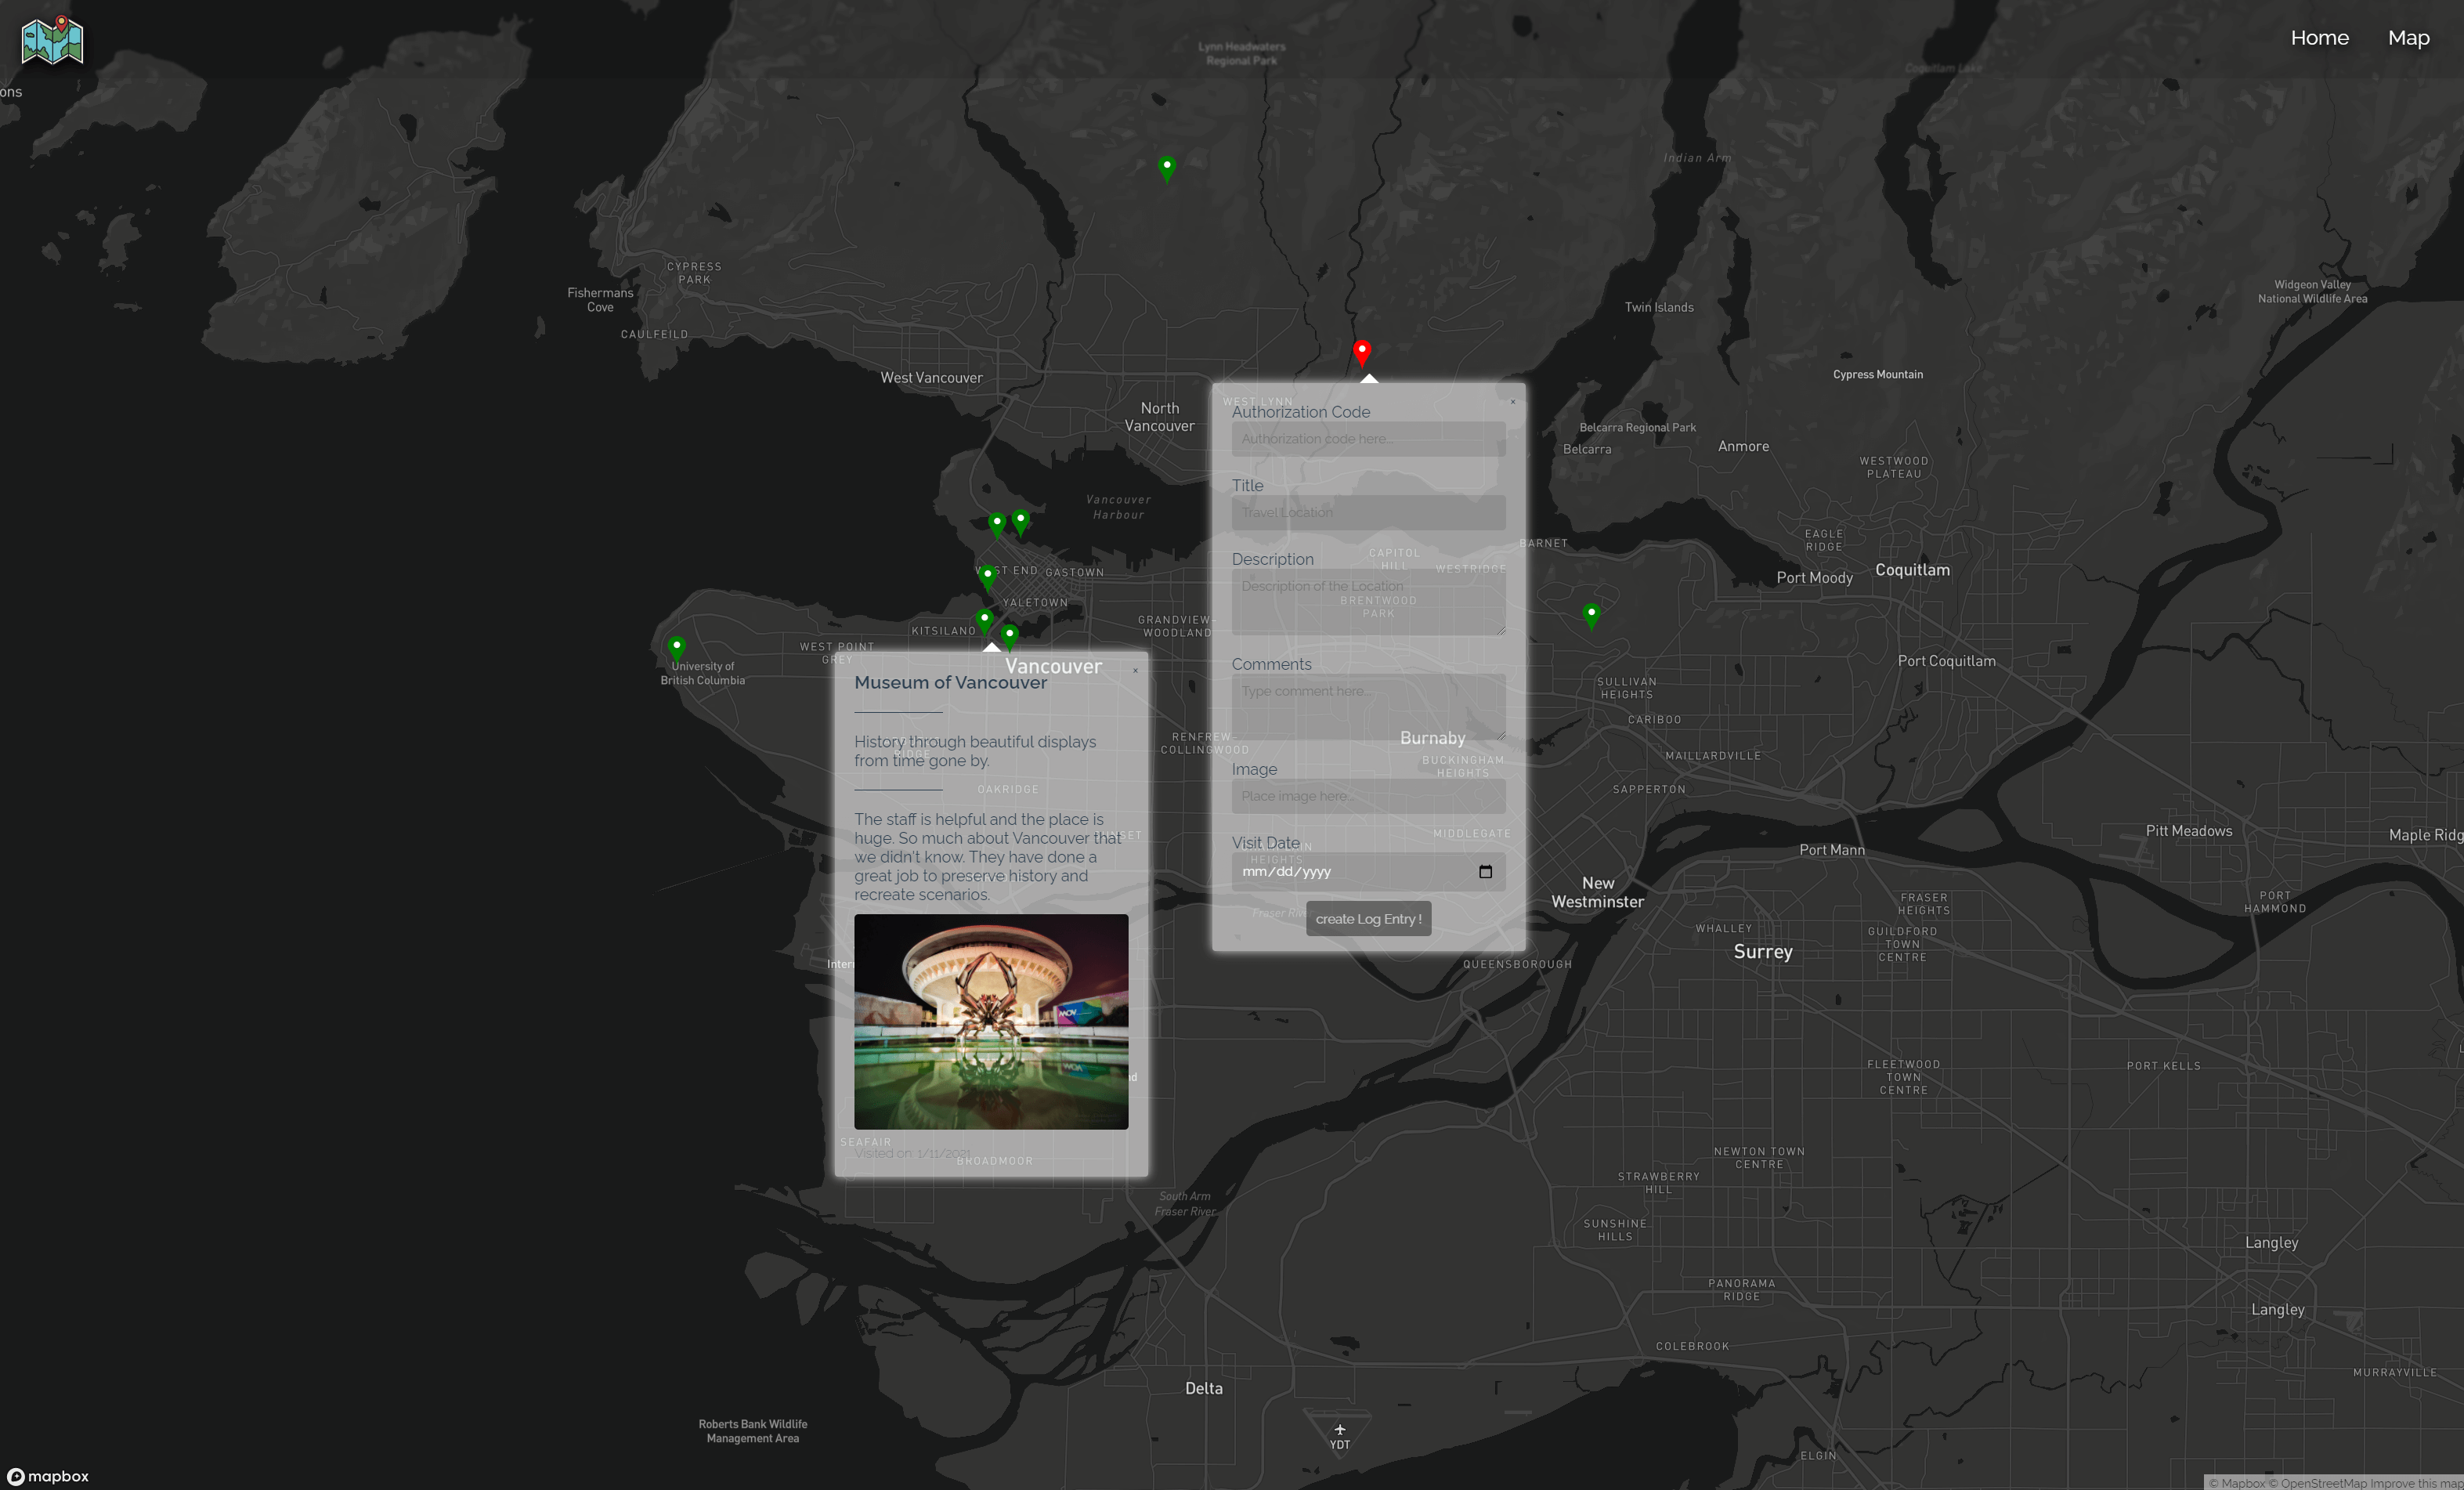Image resolution: width=2464 pixels, height=1490 pixels.
Task: Click the Museum of Vancouver photo
Action: [990, 1022]
